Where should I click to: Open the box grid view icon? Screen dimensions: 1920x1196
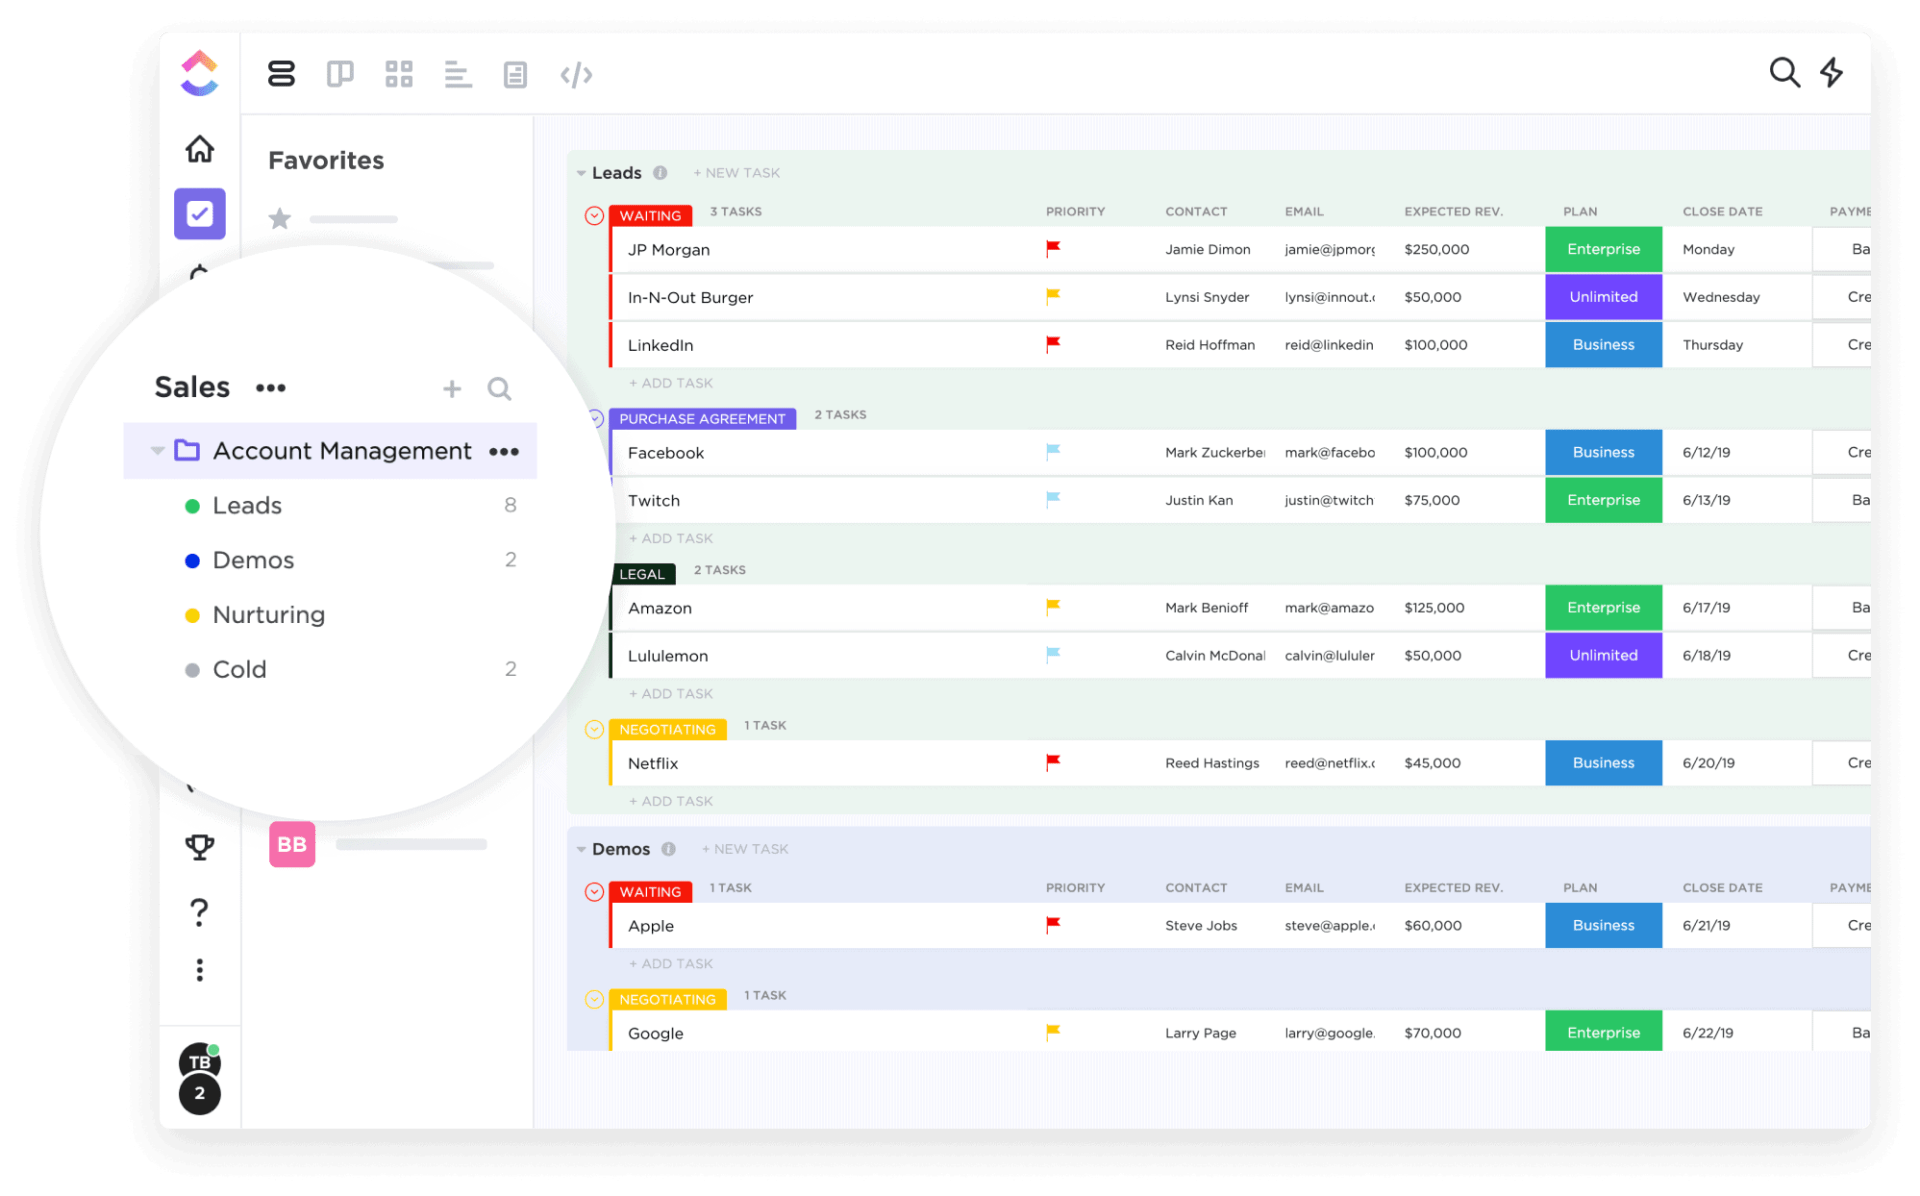399,74
